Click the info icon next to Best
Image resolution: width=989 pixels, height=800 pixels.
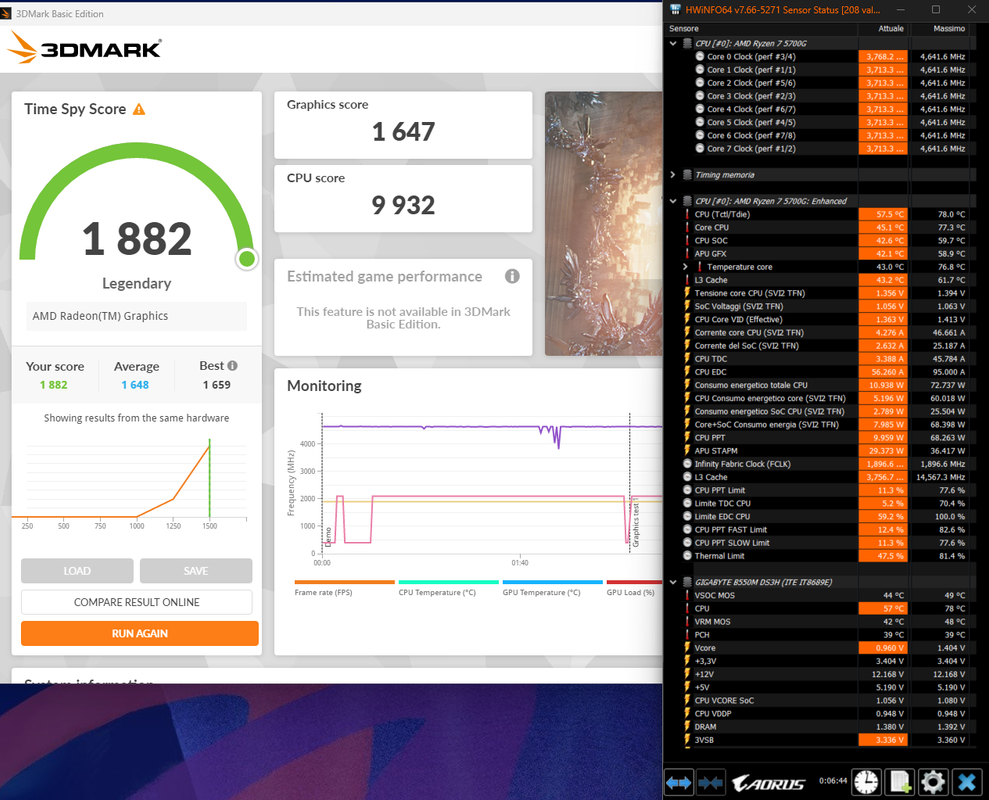point(232,366)
